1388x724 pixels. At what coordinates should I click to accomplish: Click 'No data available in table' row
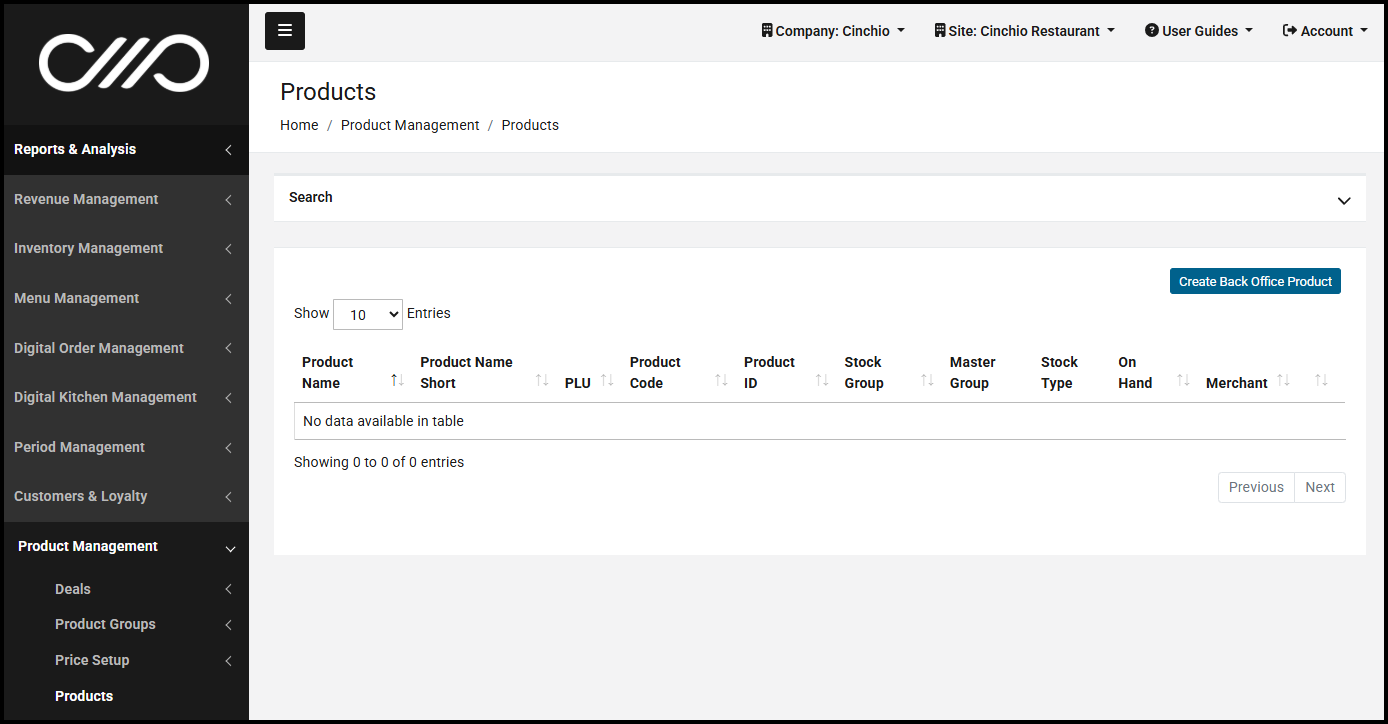point(820,421)
